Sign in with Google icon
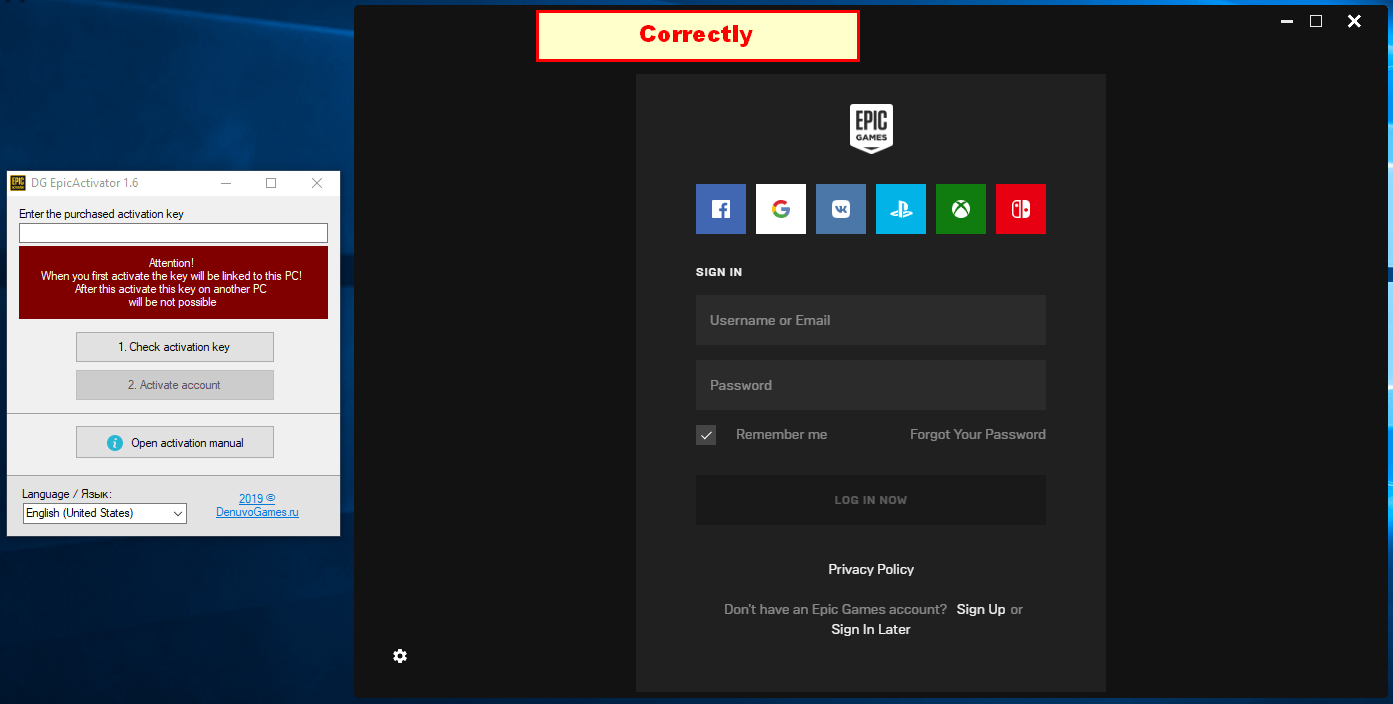 (781, 209)
